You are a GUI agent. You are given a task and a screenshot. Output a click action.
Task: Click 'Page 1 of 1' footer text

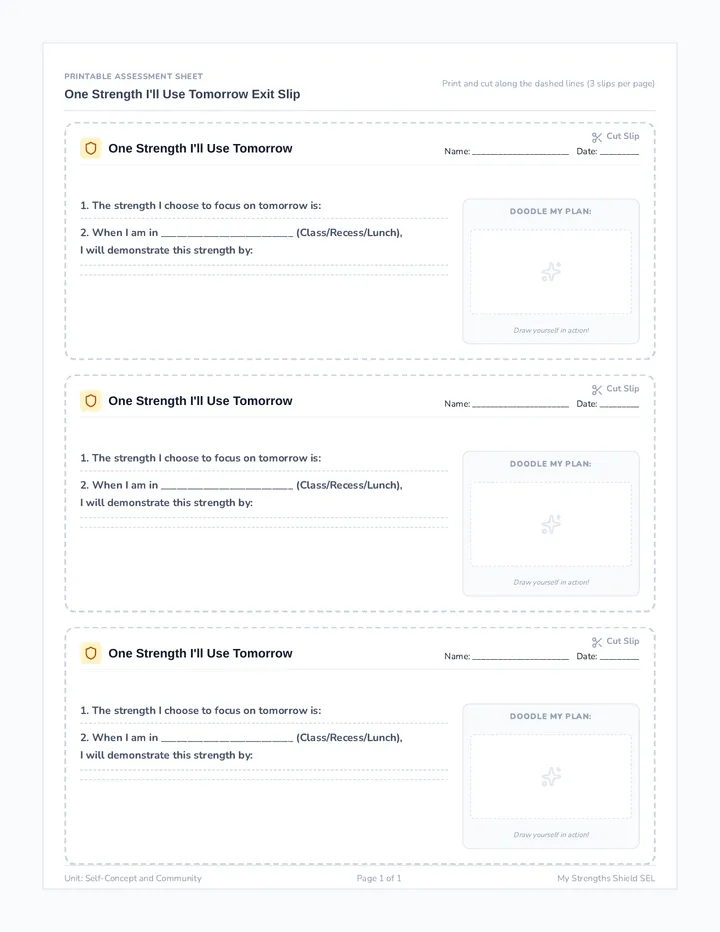379,878
